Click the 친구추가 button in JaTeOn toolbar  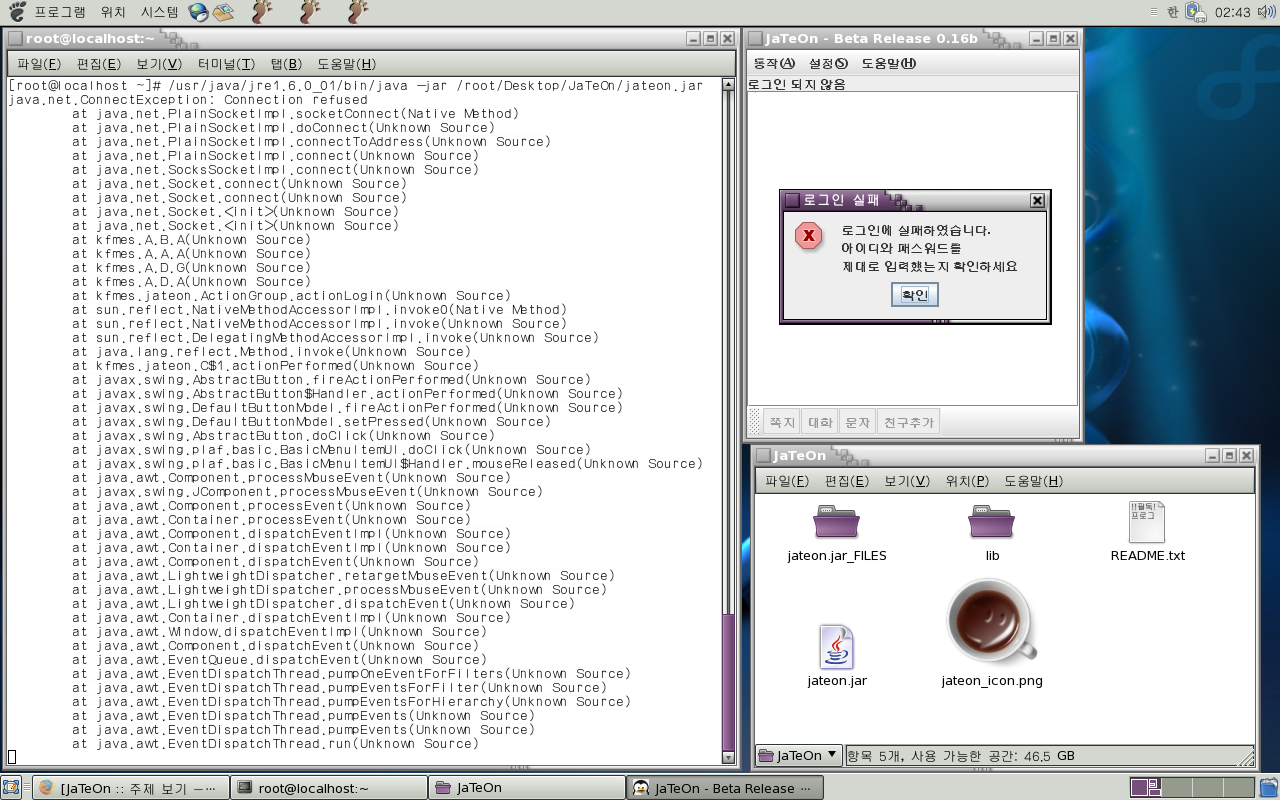[x=908, y=422]
